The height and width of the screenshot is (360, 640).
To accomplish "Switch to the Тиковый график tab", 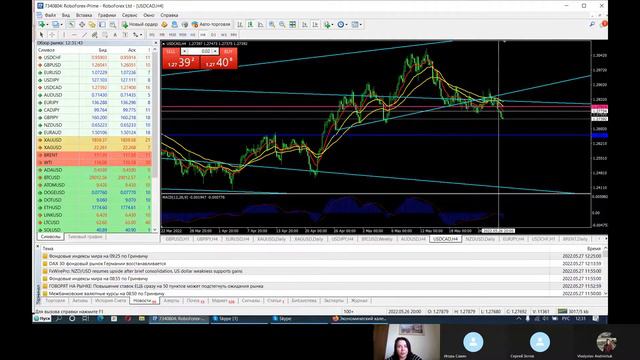I will click(85, 237).
